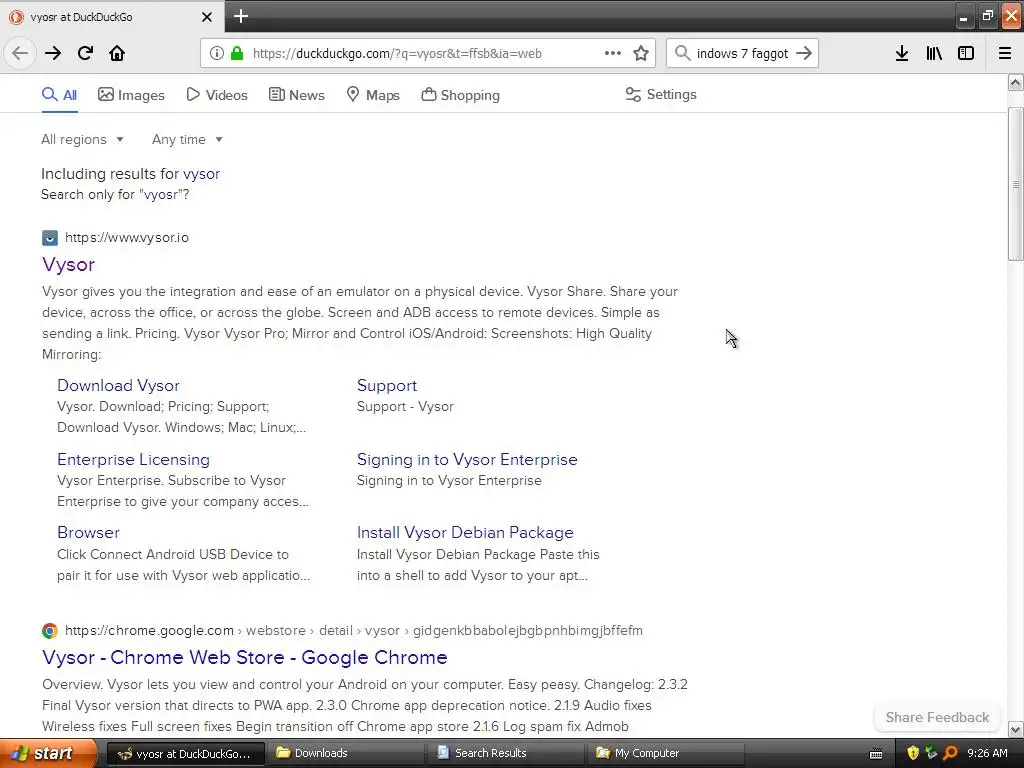Close the vyosr at DuckDuckGo tab
The width and height of the screenshot is (1024, 768).
pos(207,17)
